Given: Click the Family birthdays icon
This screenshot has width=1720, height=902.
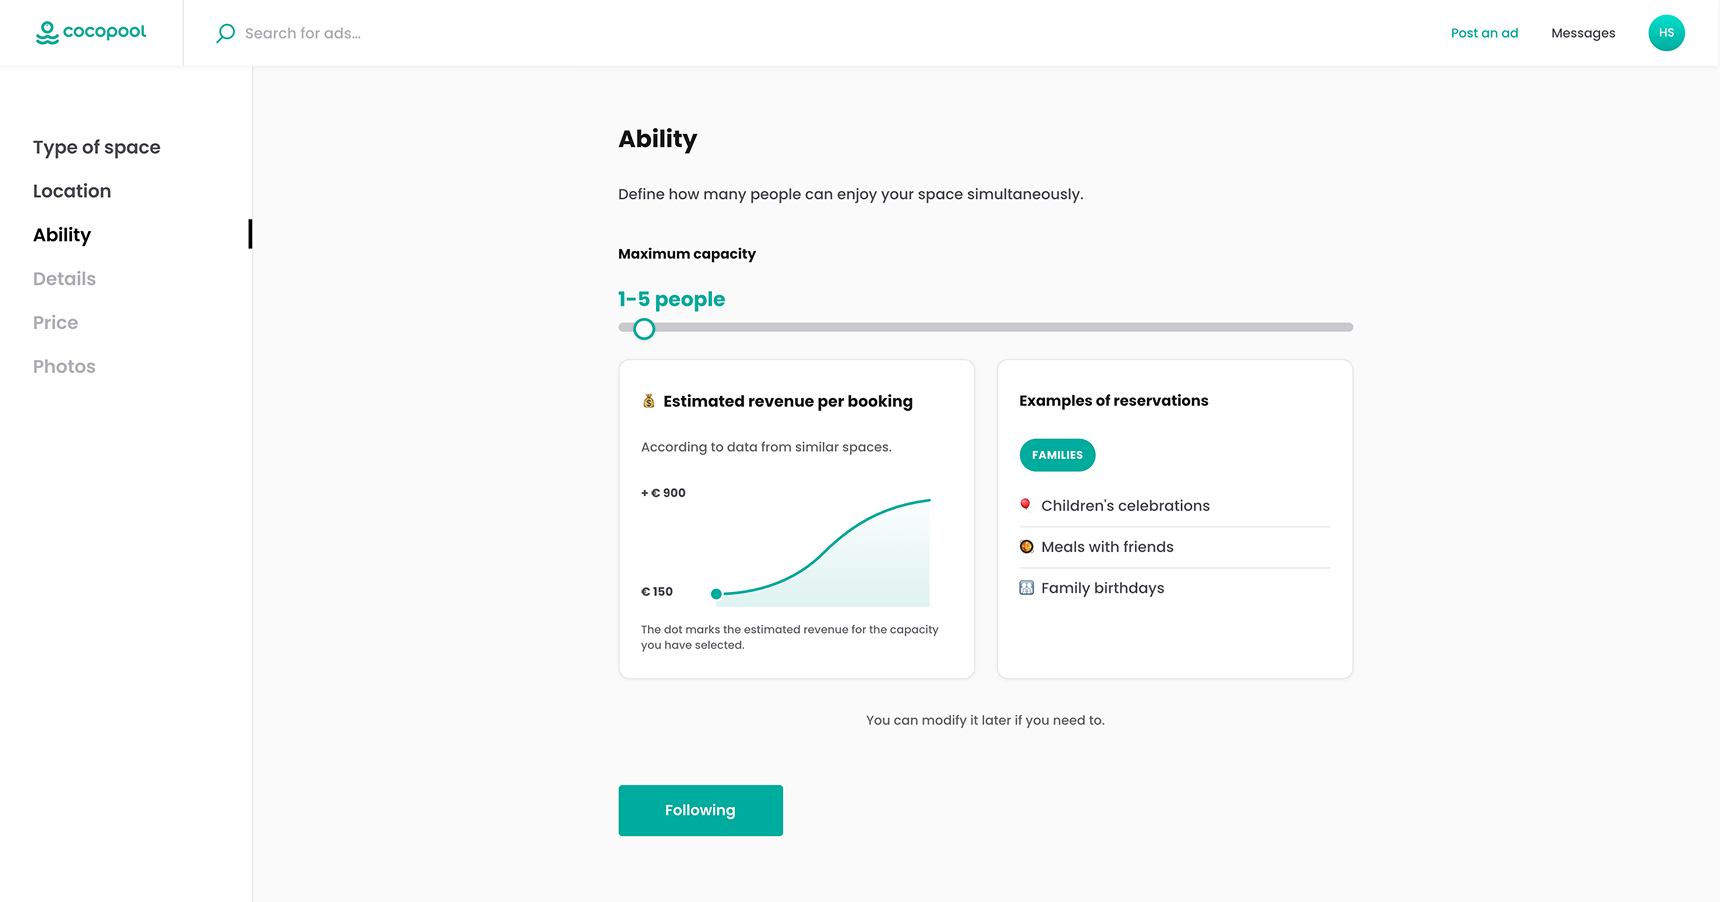Looking at the screenshot, I should (1026, 588).
